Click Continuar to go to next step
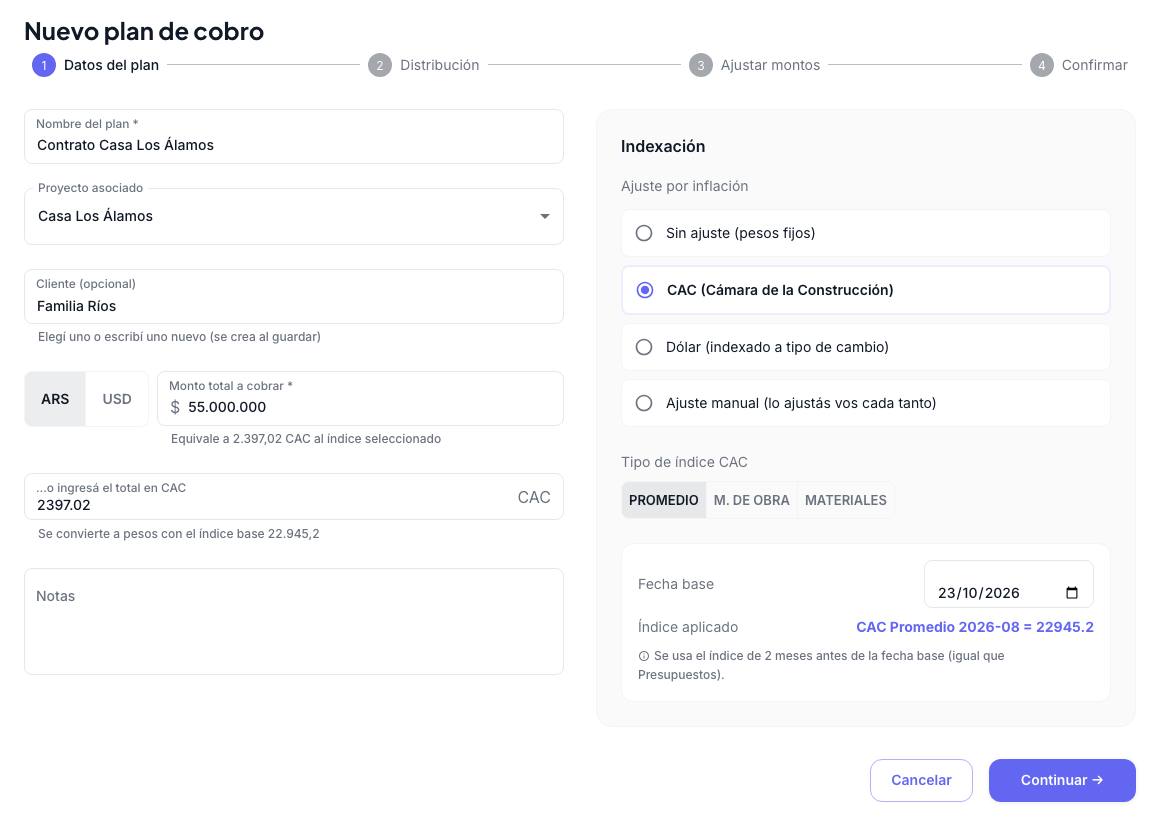1160x820 pixels. (x=1062, y=780)
